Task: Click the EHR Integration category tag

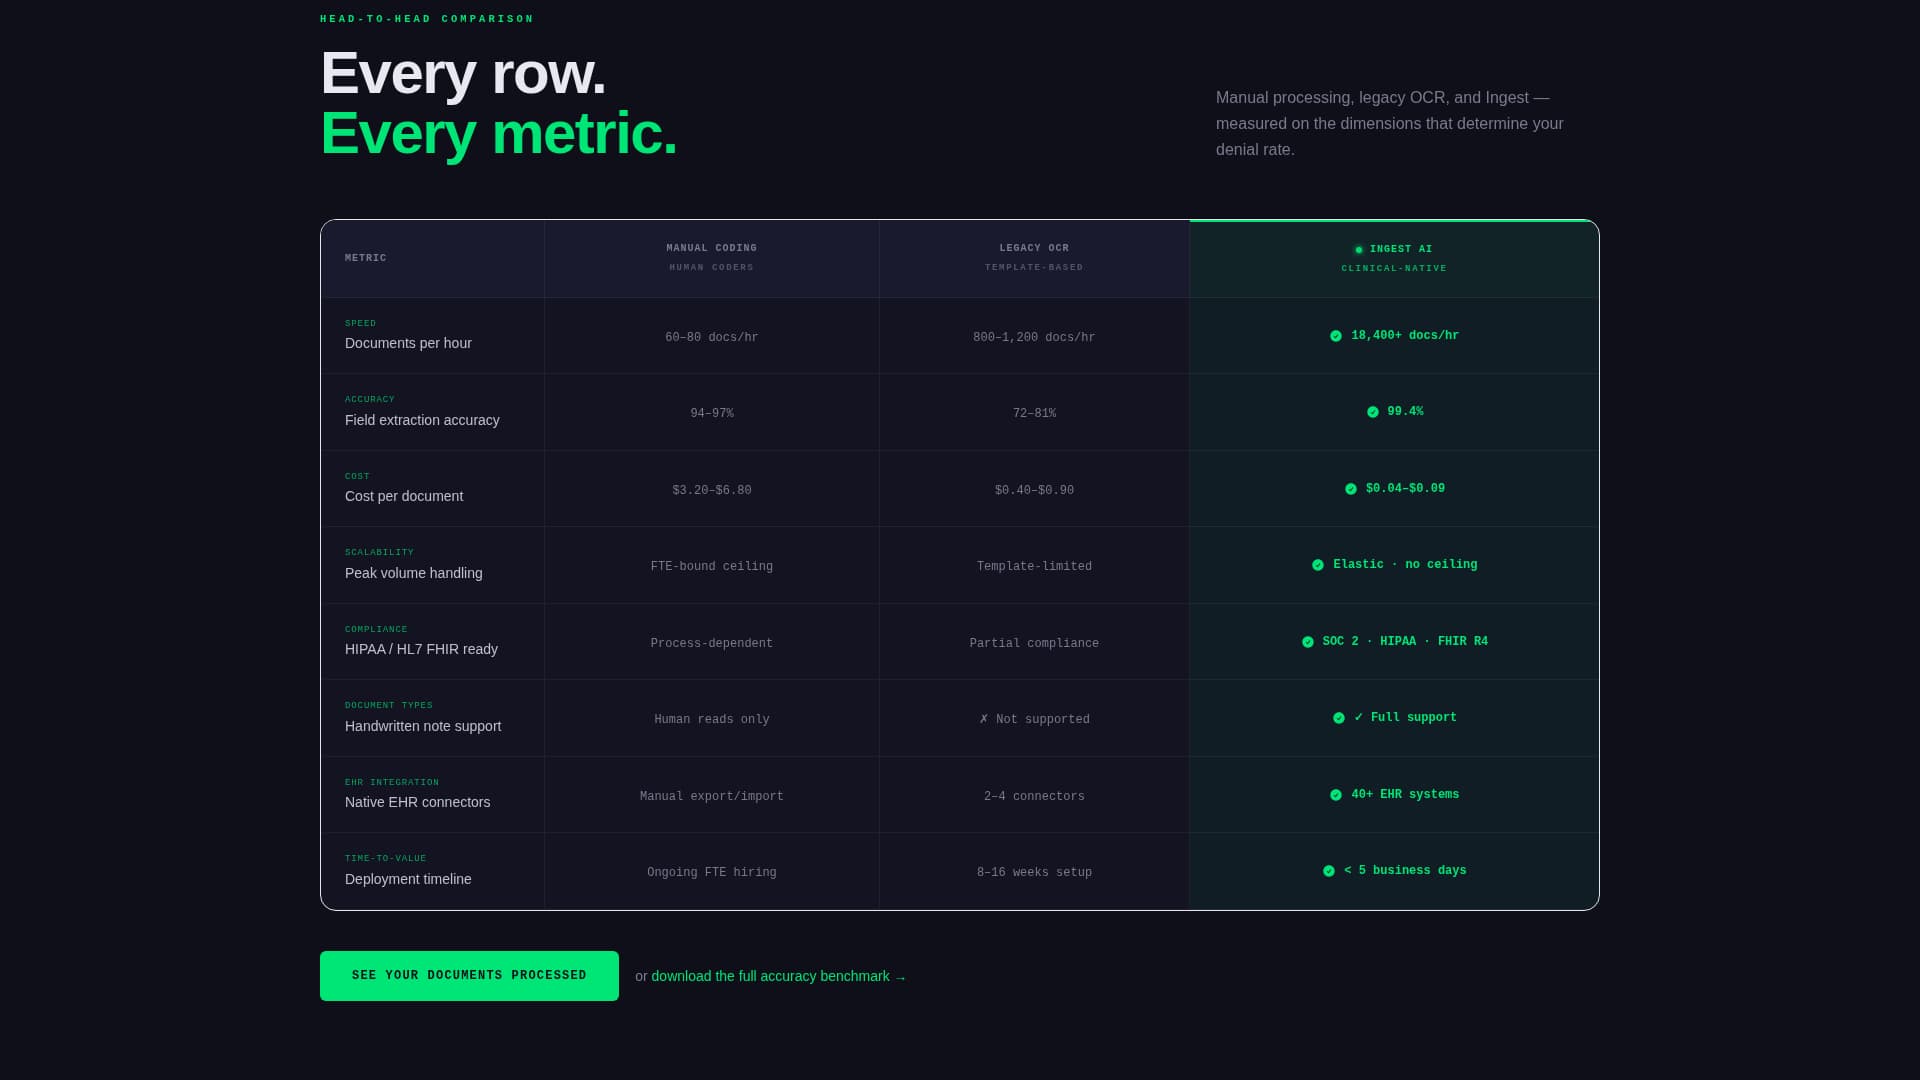Action: point(392,783)
